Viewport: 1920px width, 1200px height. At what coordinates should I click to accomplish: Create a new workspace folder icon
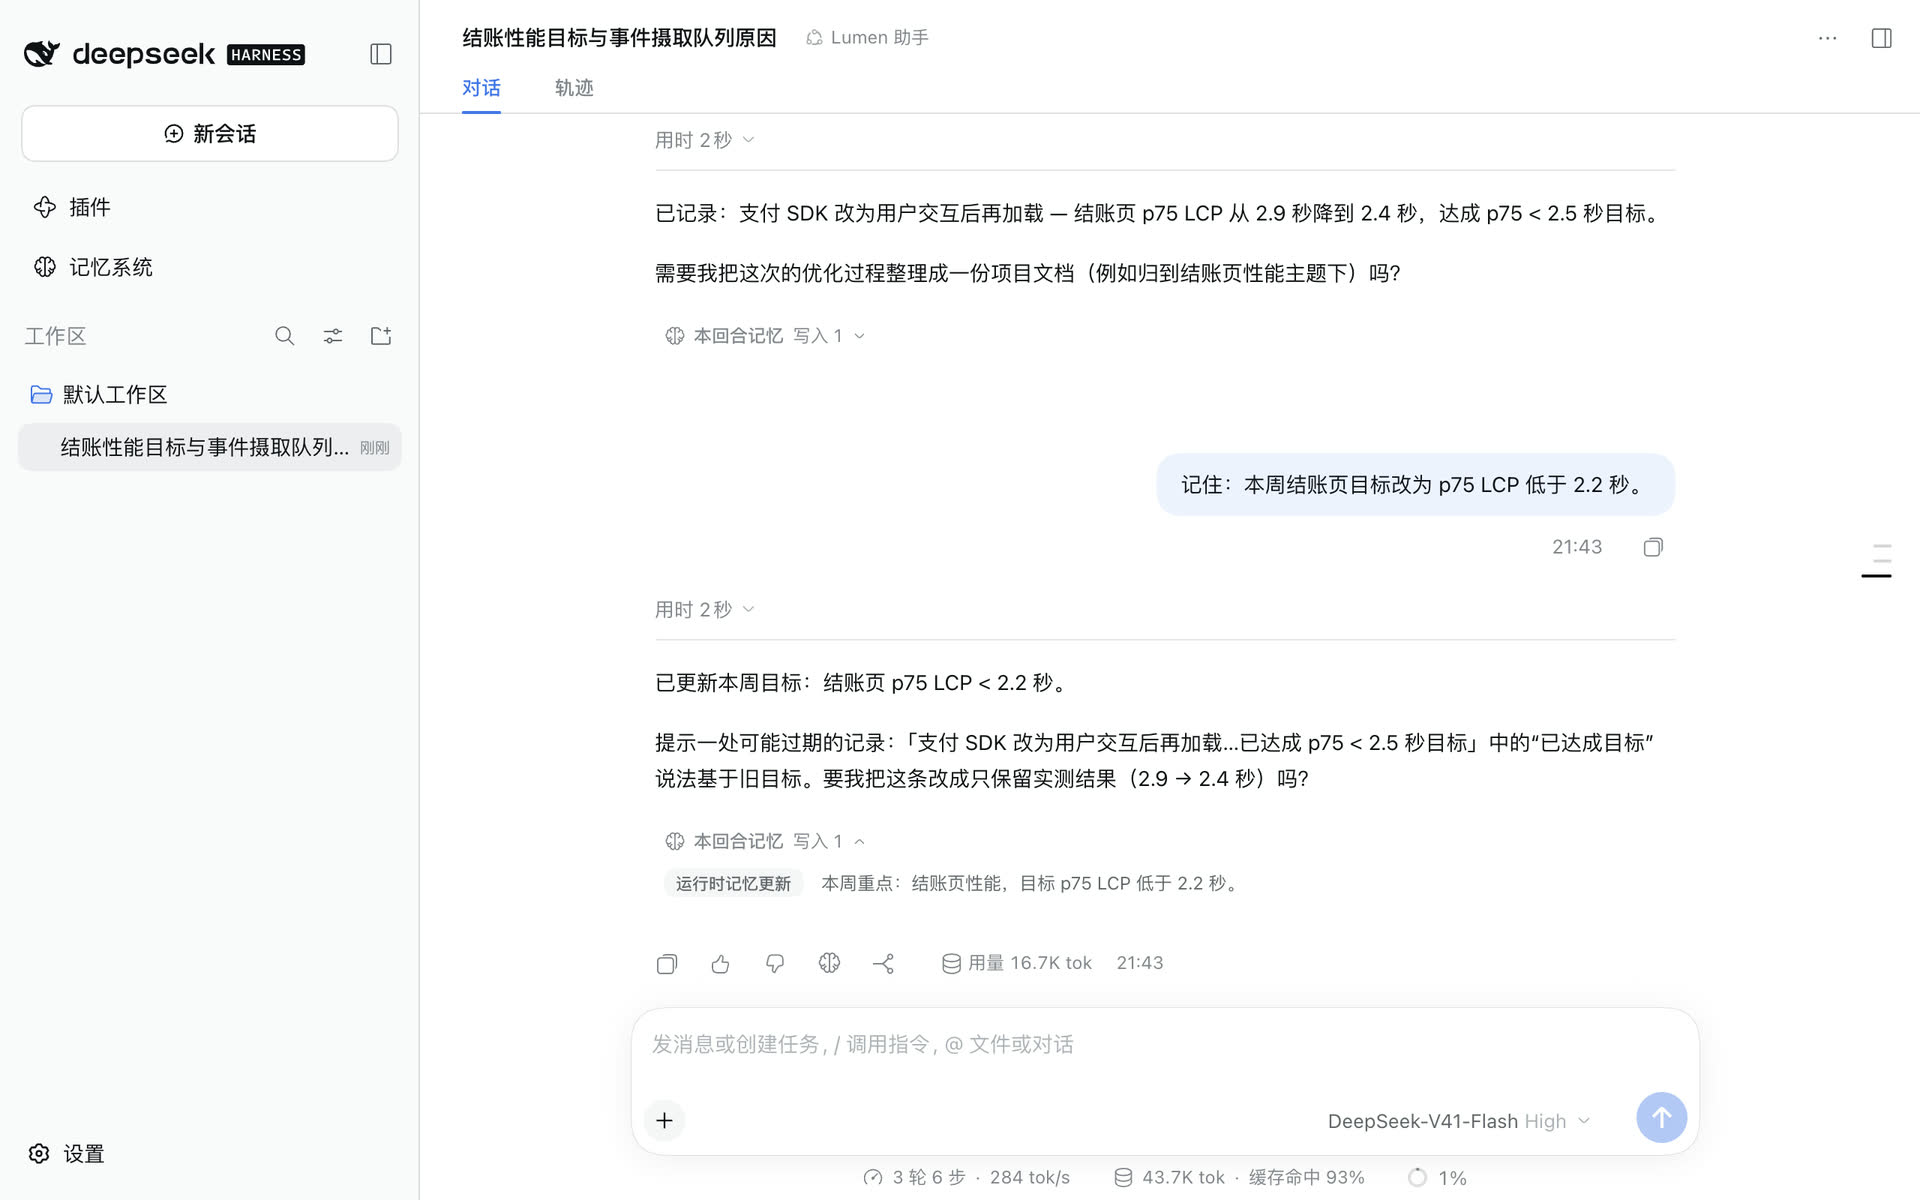click(x=381, y=336)
